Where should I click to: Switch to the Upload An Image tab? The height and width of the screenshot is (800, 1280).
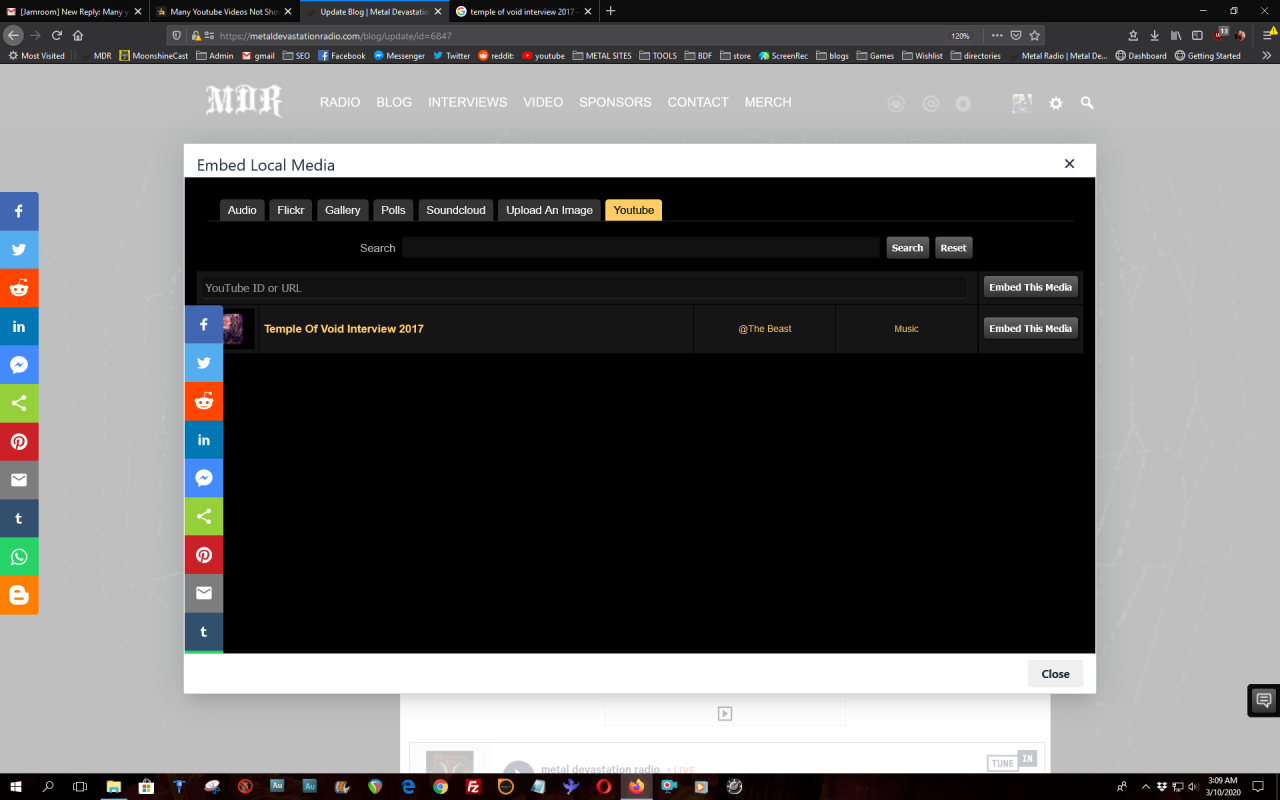tap(549, 210)
